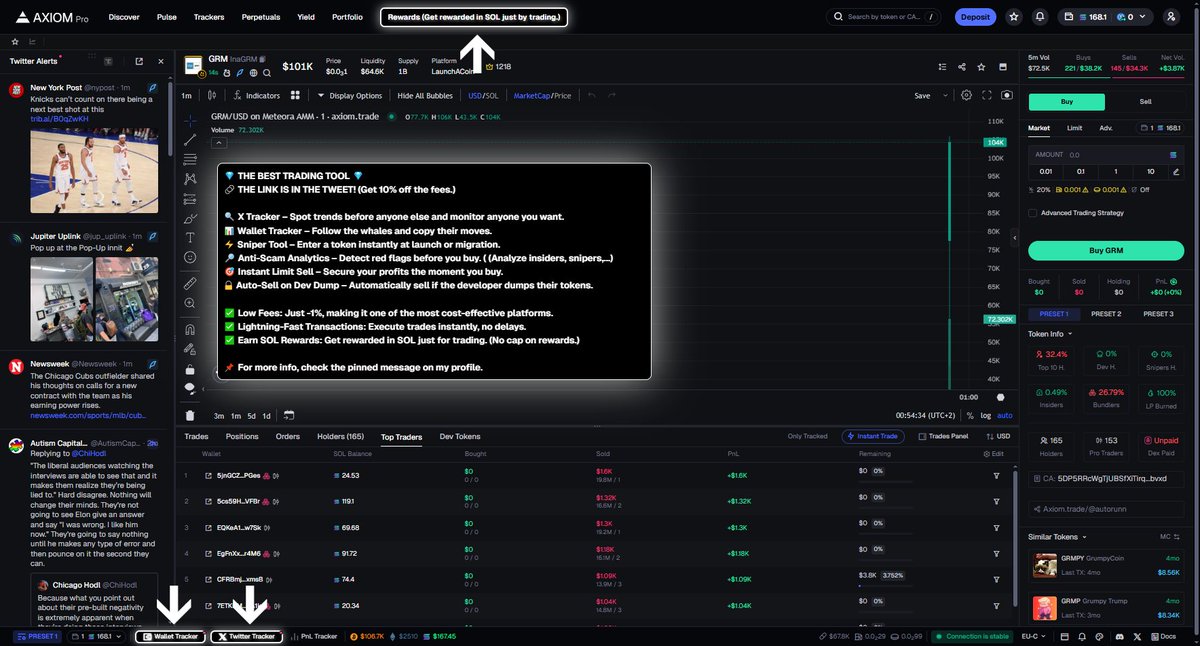Sort Similar Tokens by MC
Screen dimensions: 1200x646
(1168, 537)
